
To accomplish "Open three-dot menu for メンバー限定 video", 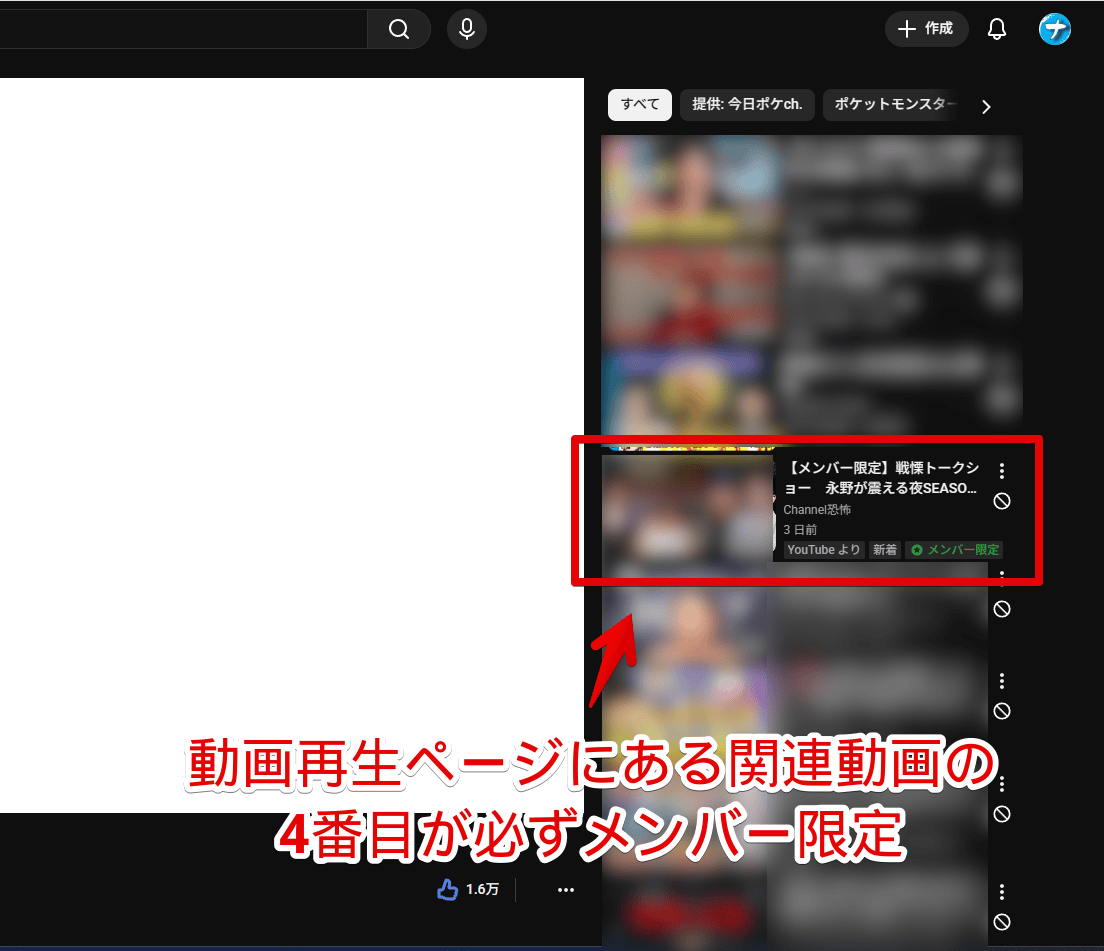I will [1002, 471].
